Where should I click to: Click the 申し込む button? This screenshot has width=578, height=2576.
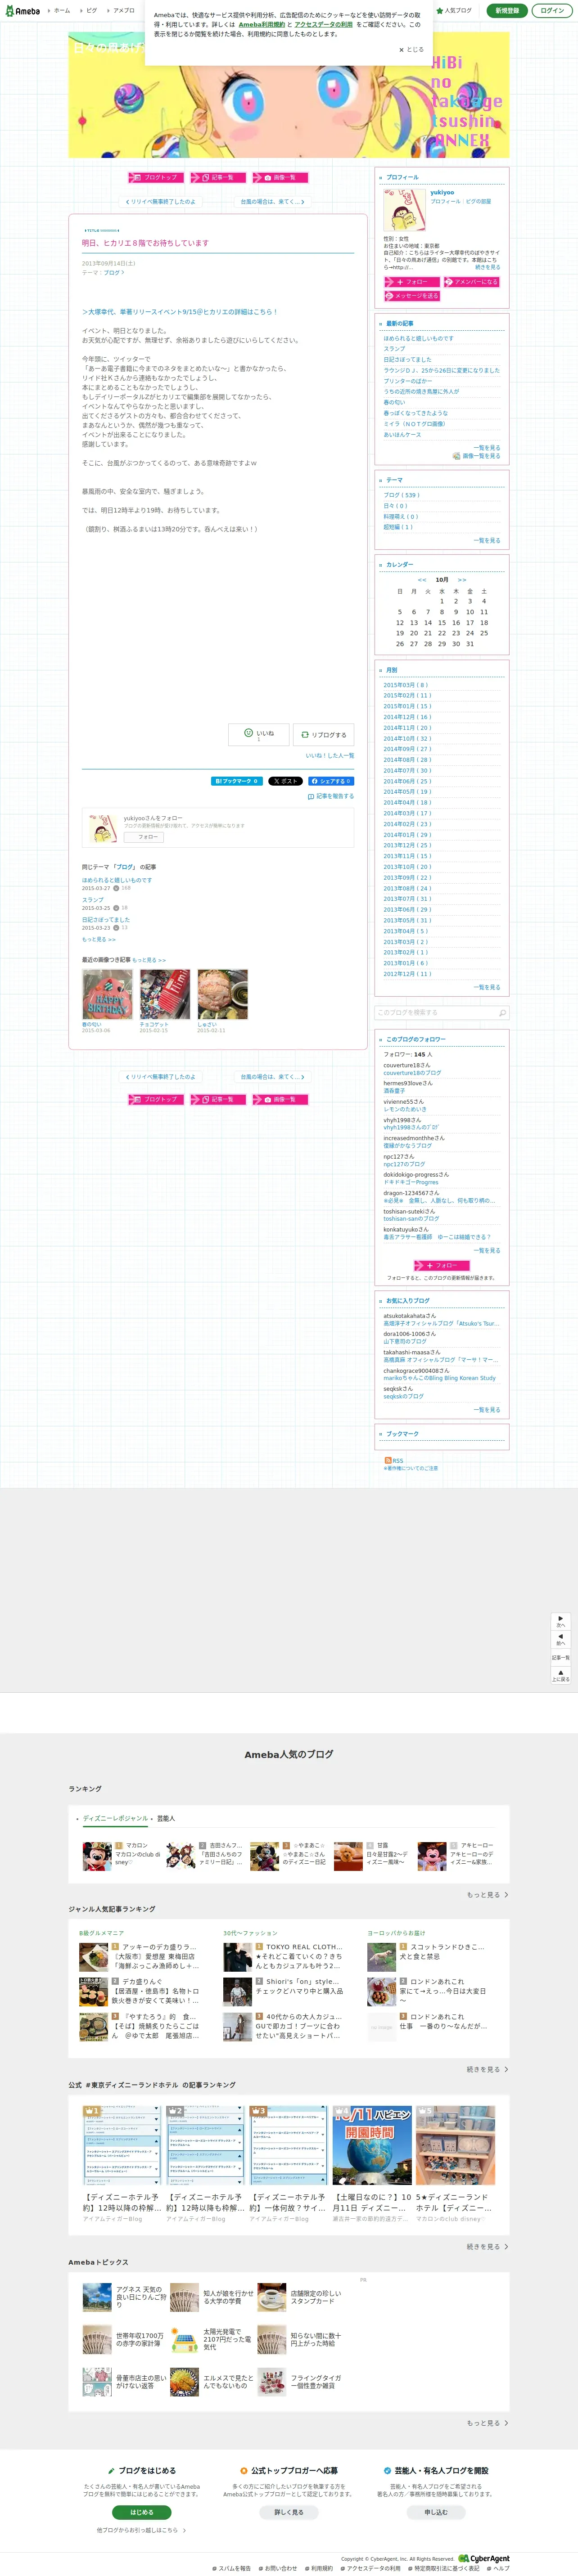436,2512
